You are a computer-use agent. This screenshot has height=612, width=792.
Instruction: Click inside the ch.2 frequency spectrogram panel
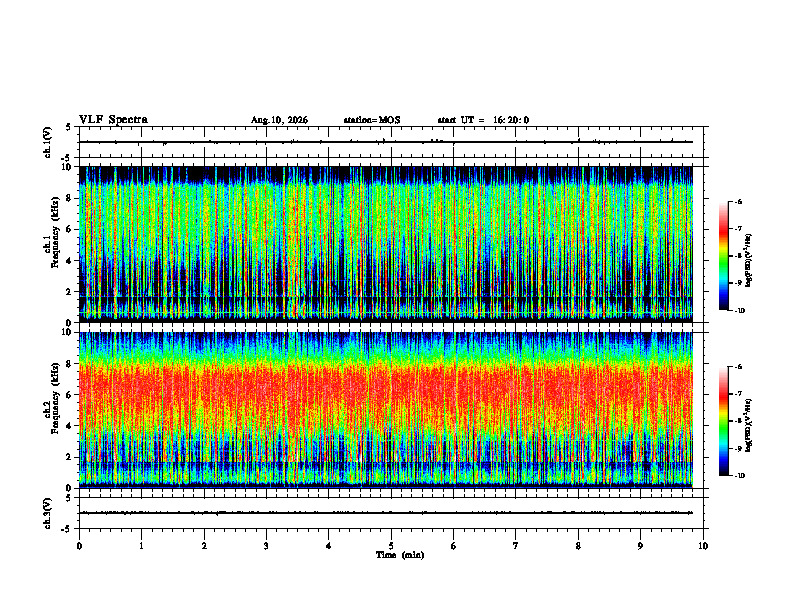click(386, 410)
